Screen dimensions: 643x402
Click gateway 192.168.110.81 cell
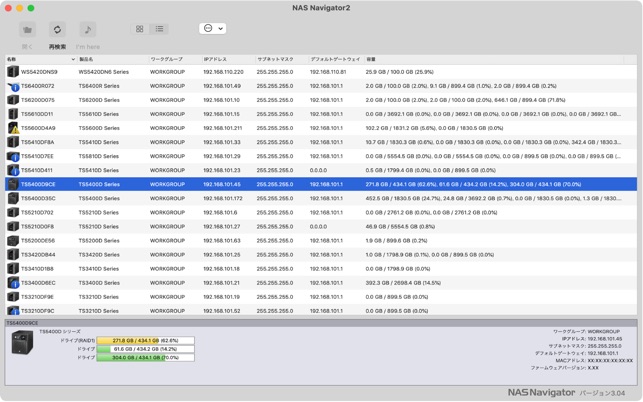point(328,72)
